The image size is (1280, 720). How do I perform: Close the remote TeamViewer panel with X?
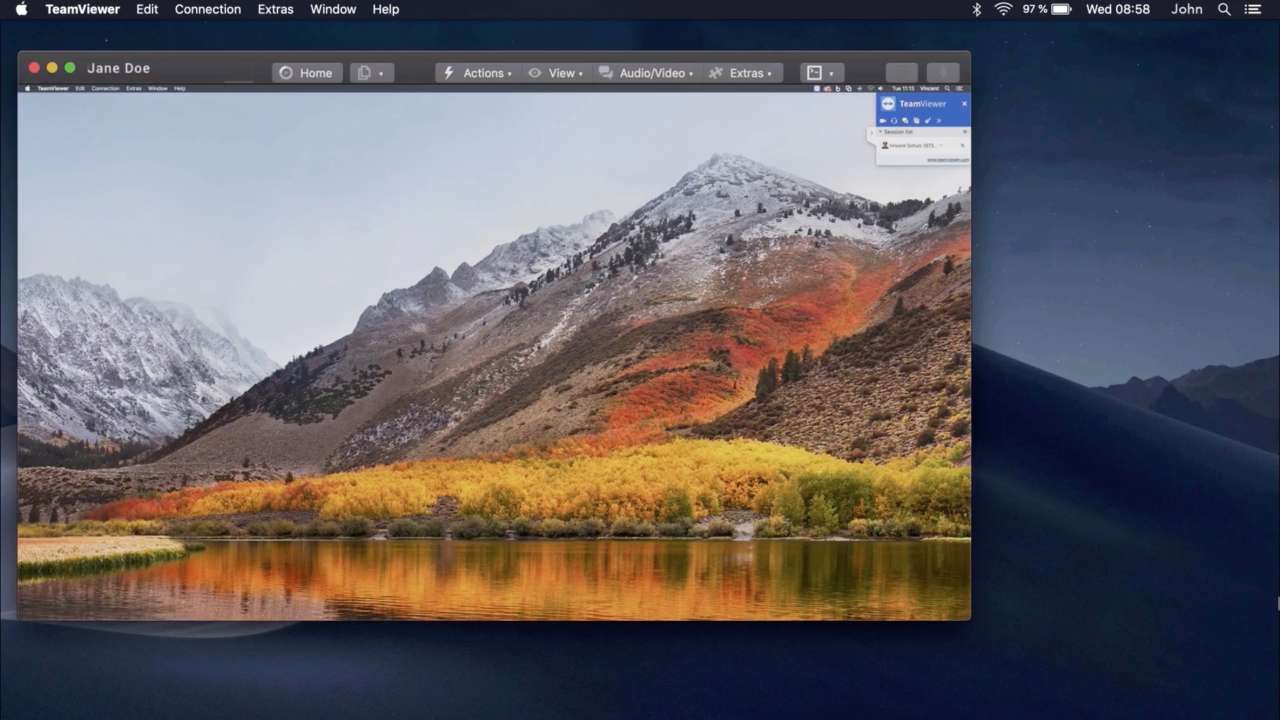[964, 104]
